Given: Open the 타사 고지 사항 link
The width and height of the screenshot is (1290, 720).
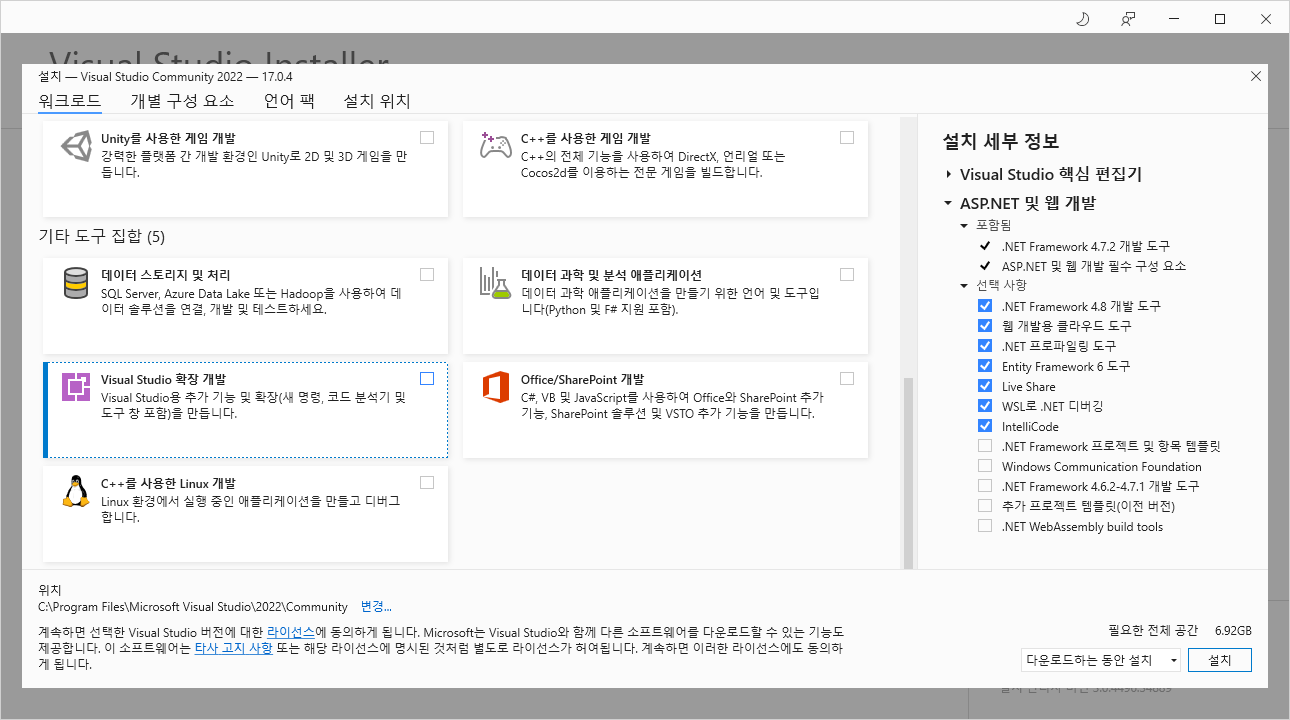Looking at the screenshot, I should click(x=233, y=648).
